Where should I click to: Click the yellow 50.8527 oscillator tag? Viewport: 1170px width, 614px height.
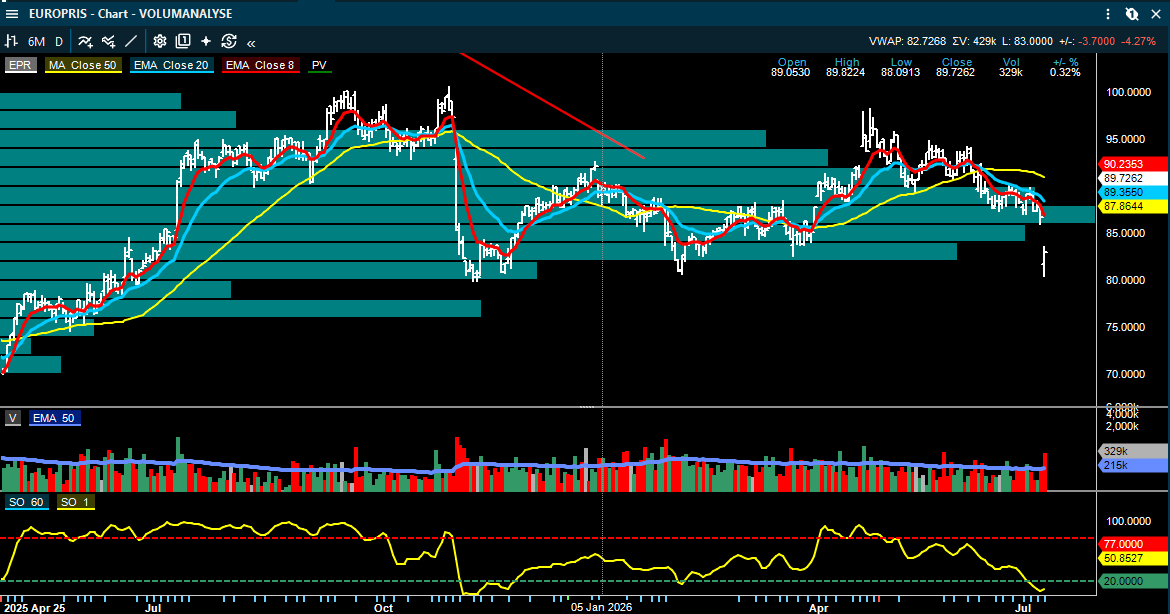pos(1133,558)
